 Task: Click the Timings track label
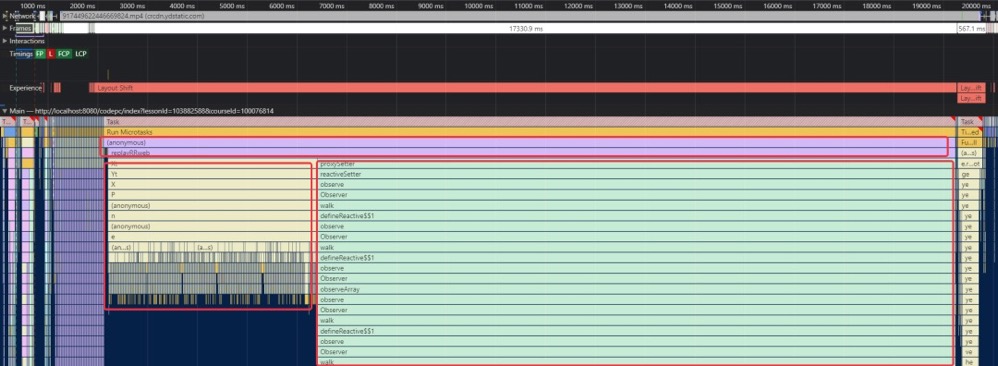21,54
